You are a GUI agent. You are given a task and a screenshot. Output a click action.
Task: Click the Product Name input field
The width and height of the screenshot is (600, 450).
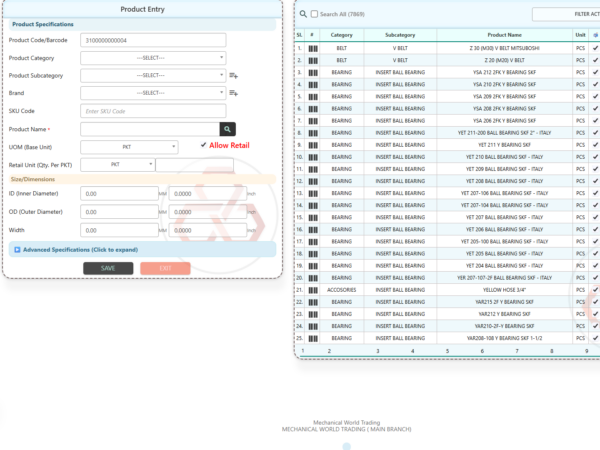point(150,129)
